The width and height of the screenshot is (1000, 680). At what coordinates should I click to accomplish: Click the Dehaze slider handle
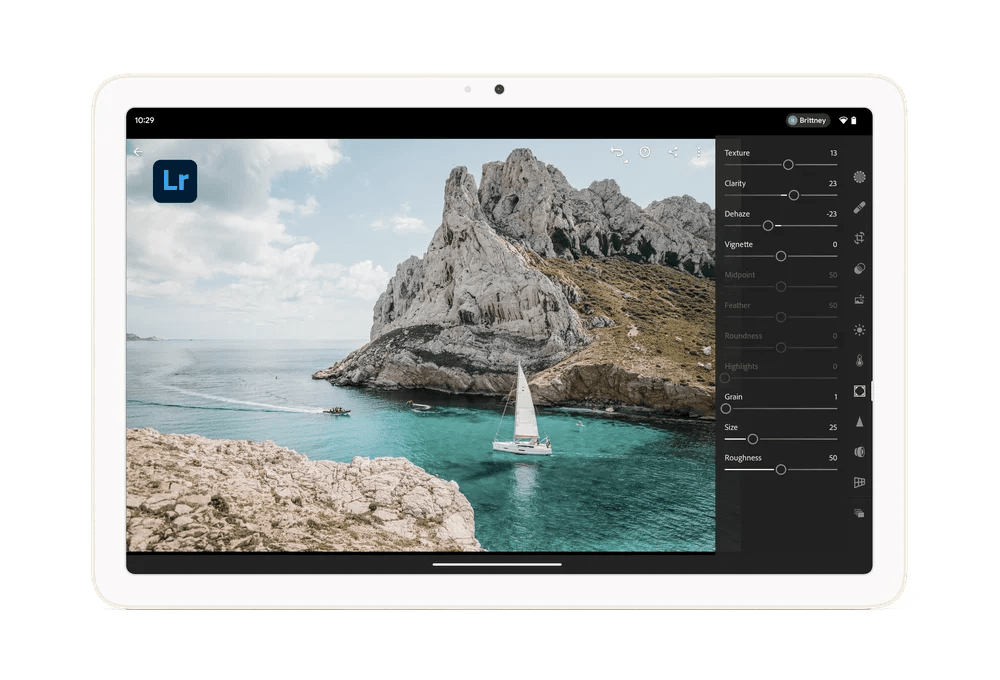click(768, 226)
